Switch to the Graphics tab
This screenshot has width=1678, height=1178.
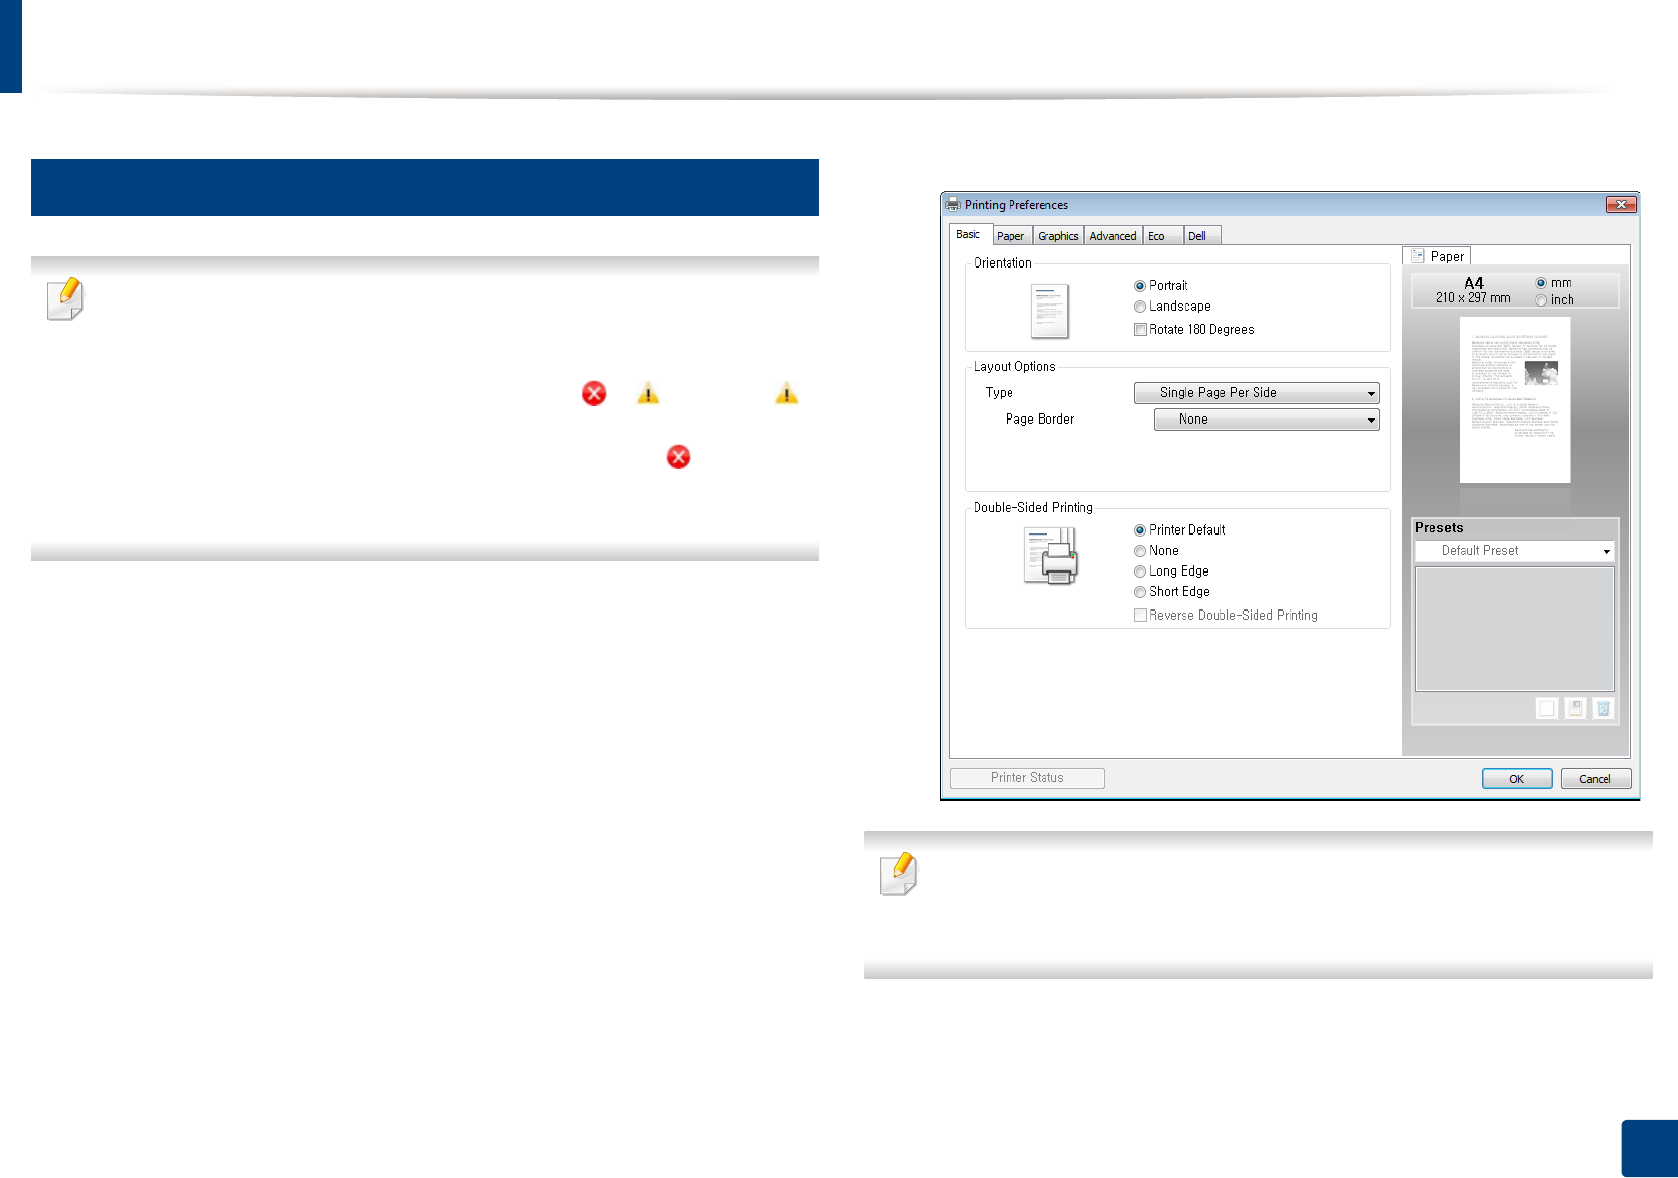(1058, 235)
